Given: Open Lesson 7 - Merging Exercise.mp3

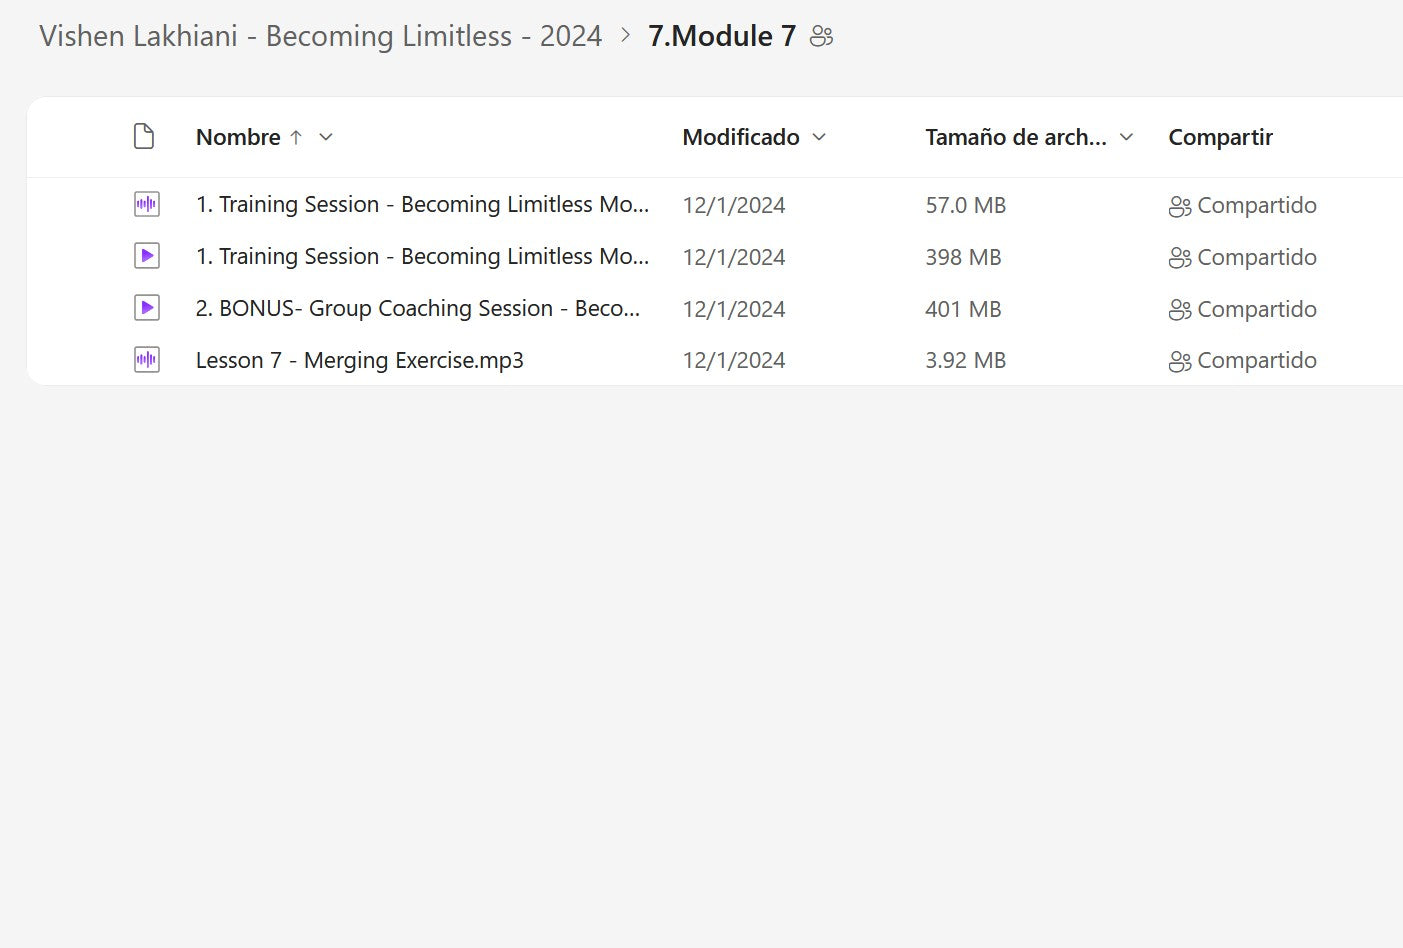Looking at the screenshot, I should [x=359, y=361].
